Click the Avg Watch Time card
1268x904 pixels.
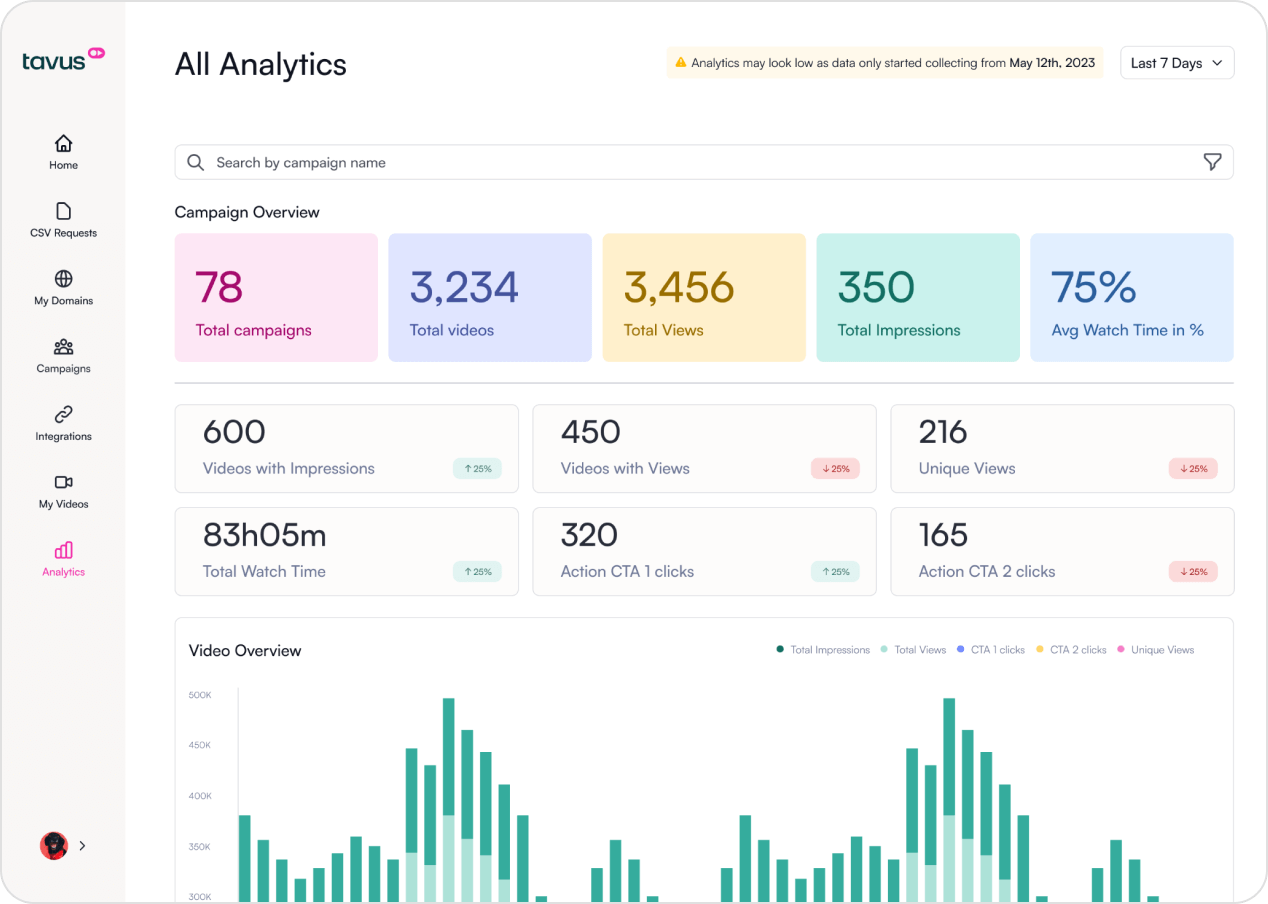1131,298
